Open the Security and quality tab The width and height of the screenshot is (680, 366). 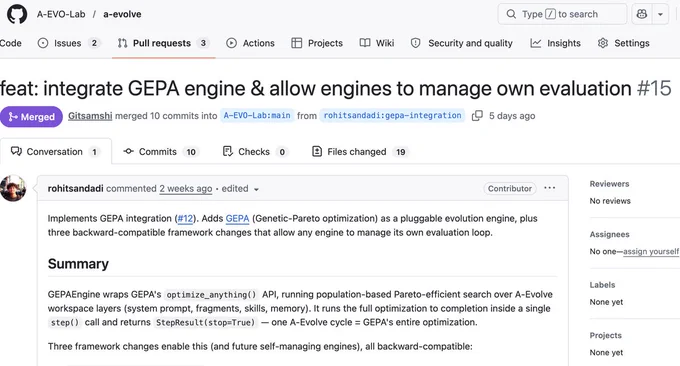pos(462,43)
